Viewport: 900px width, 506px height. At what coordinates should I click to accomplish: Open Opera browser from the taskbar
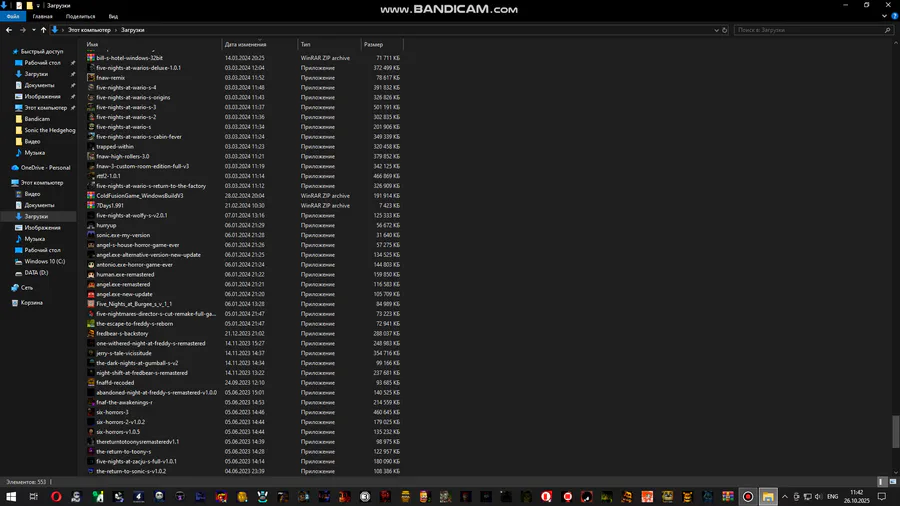[x=56, y=497]
